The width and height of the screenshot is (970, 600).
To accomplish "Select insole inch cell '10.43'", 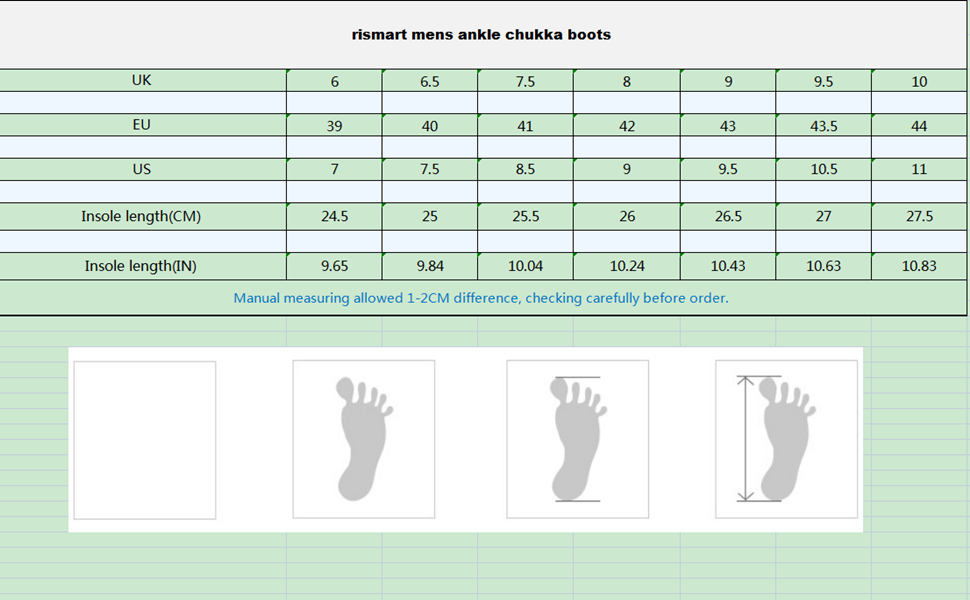I will click(728, 266).
